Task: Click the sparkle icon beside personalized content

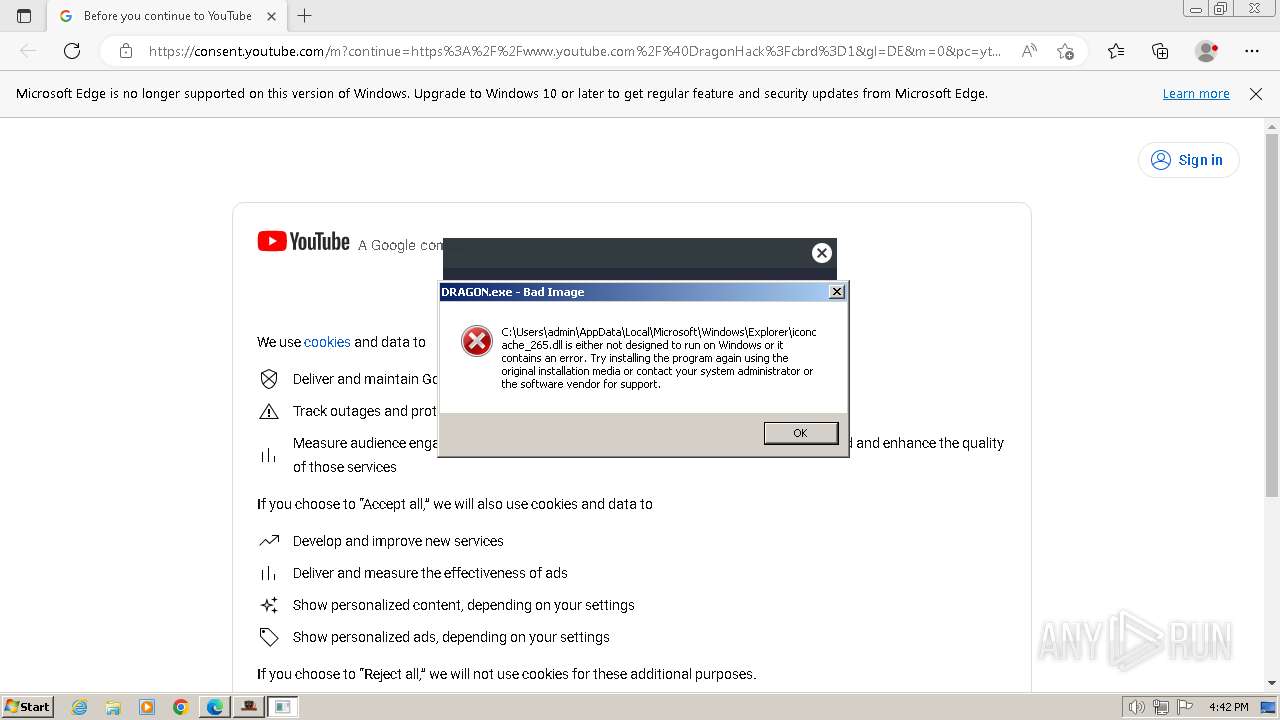Action: pyautogui.click(x=269, y=605)
